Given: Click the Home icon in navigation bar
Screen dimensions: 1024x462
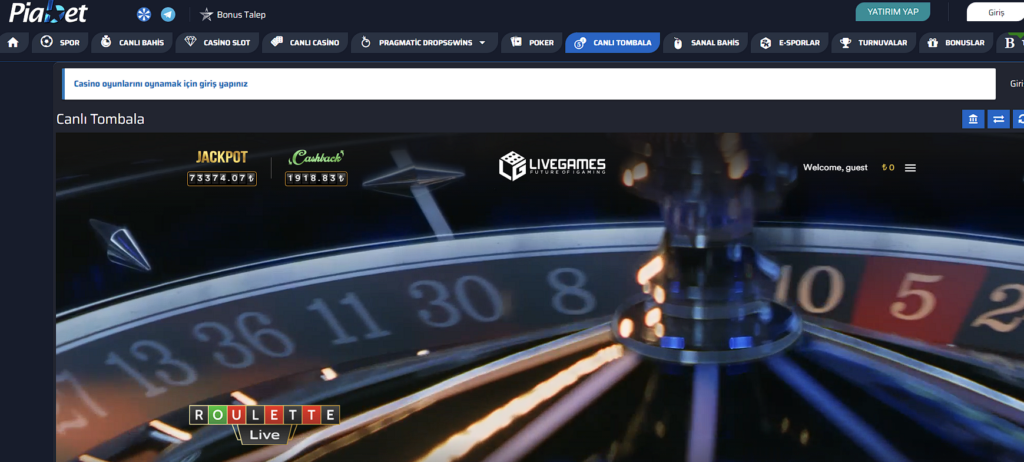Looking at the screenshot, I should (x=13, y=43).
